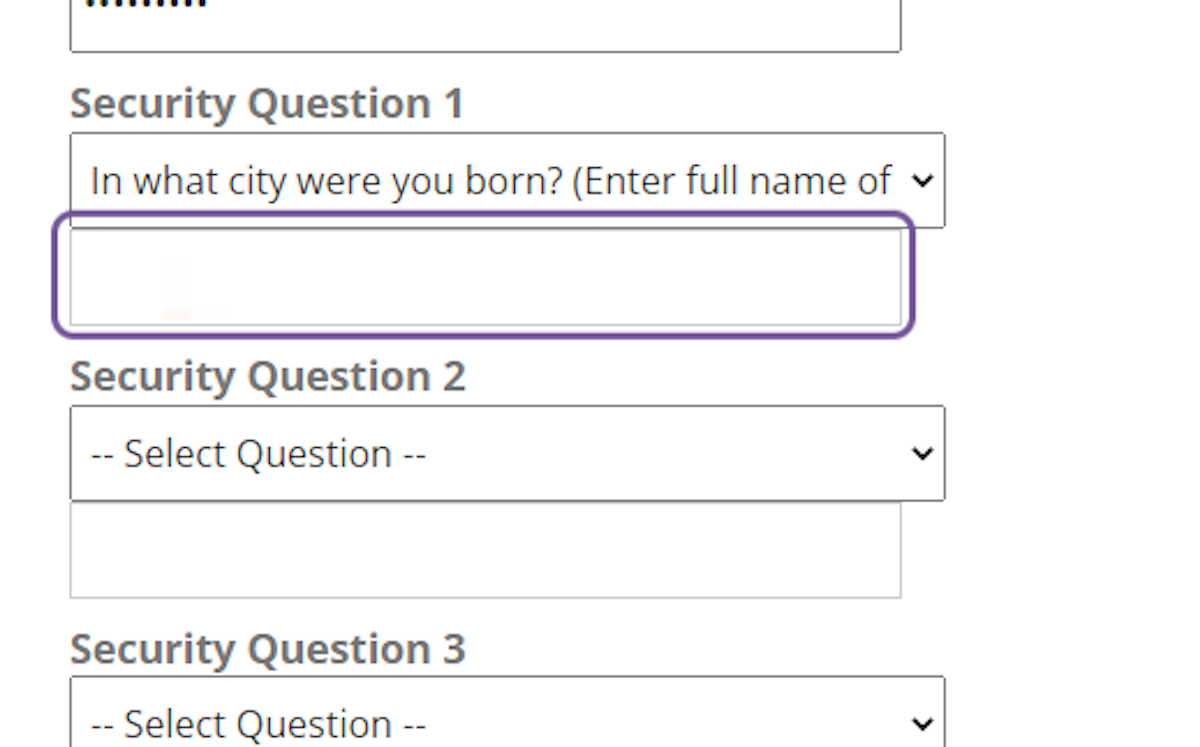
Task: Click the 'Security Question 3' heading
Action: 267,648
